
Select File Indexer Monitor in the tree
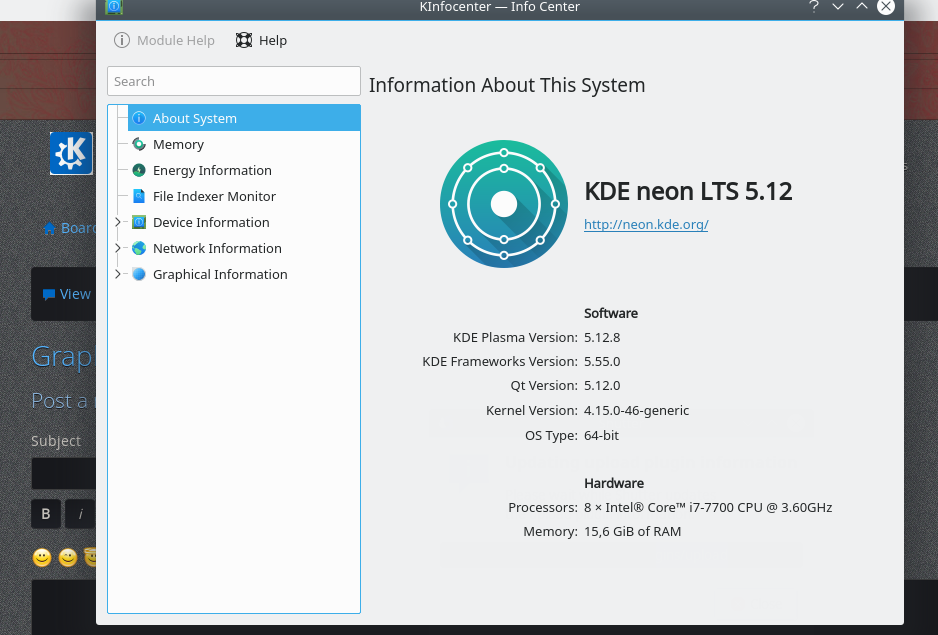pos(214,196)
